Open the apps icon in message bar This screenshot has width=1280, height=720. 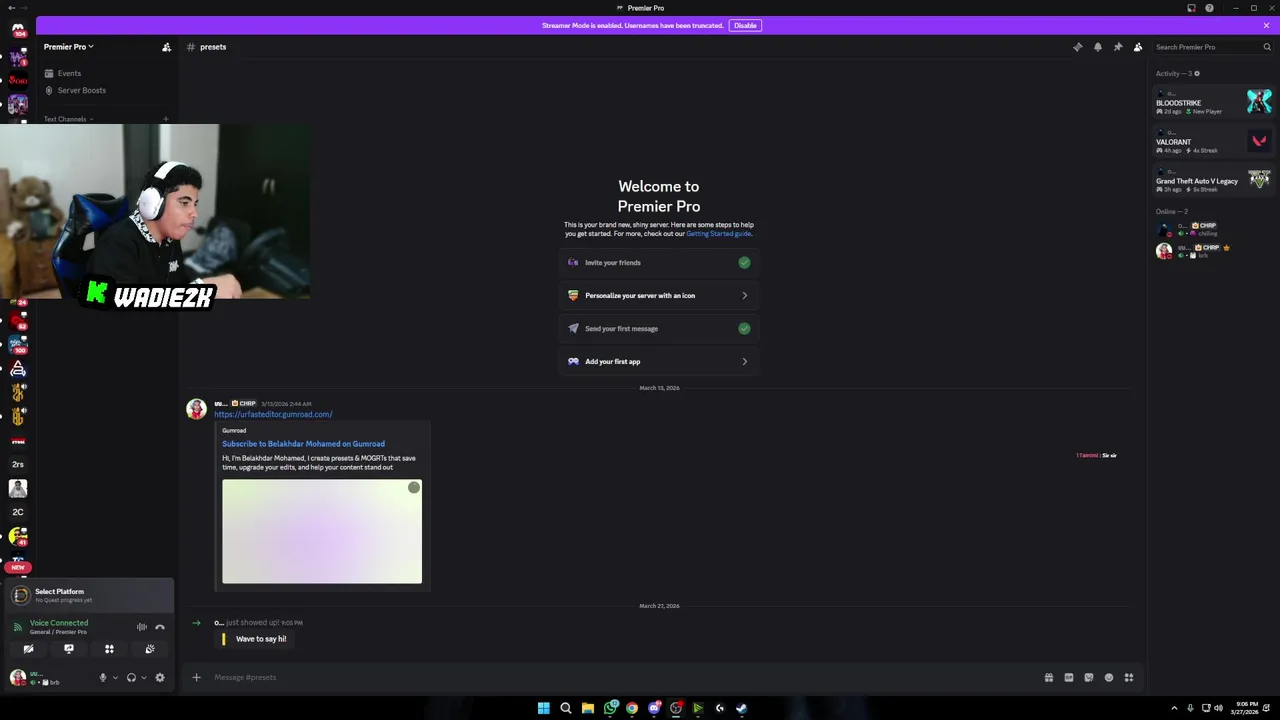1129,678
